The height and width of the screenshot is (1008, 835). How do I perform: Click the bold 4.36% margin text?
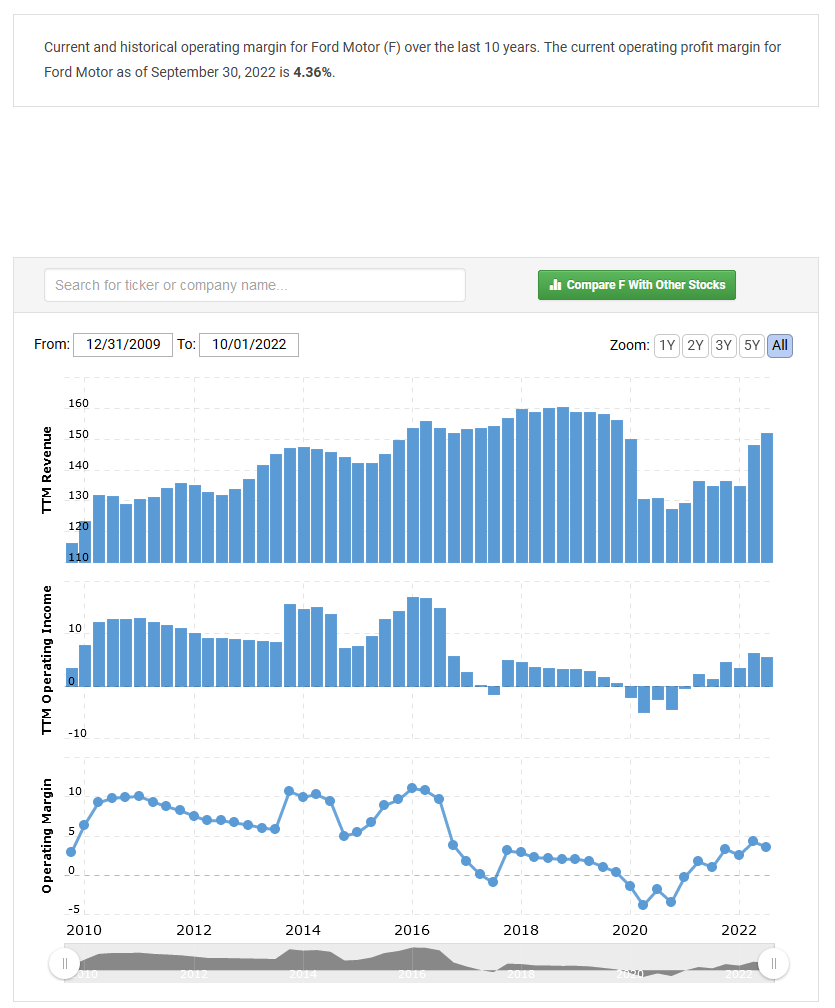pyautogui.click(x=312, y=72)
